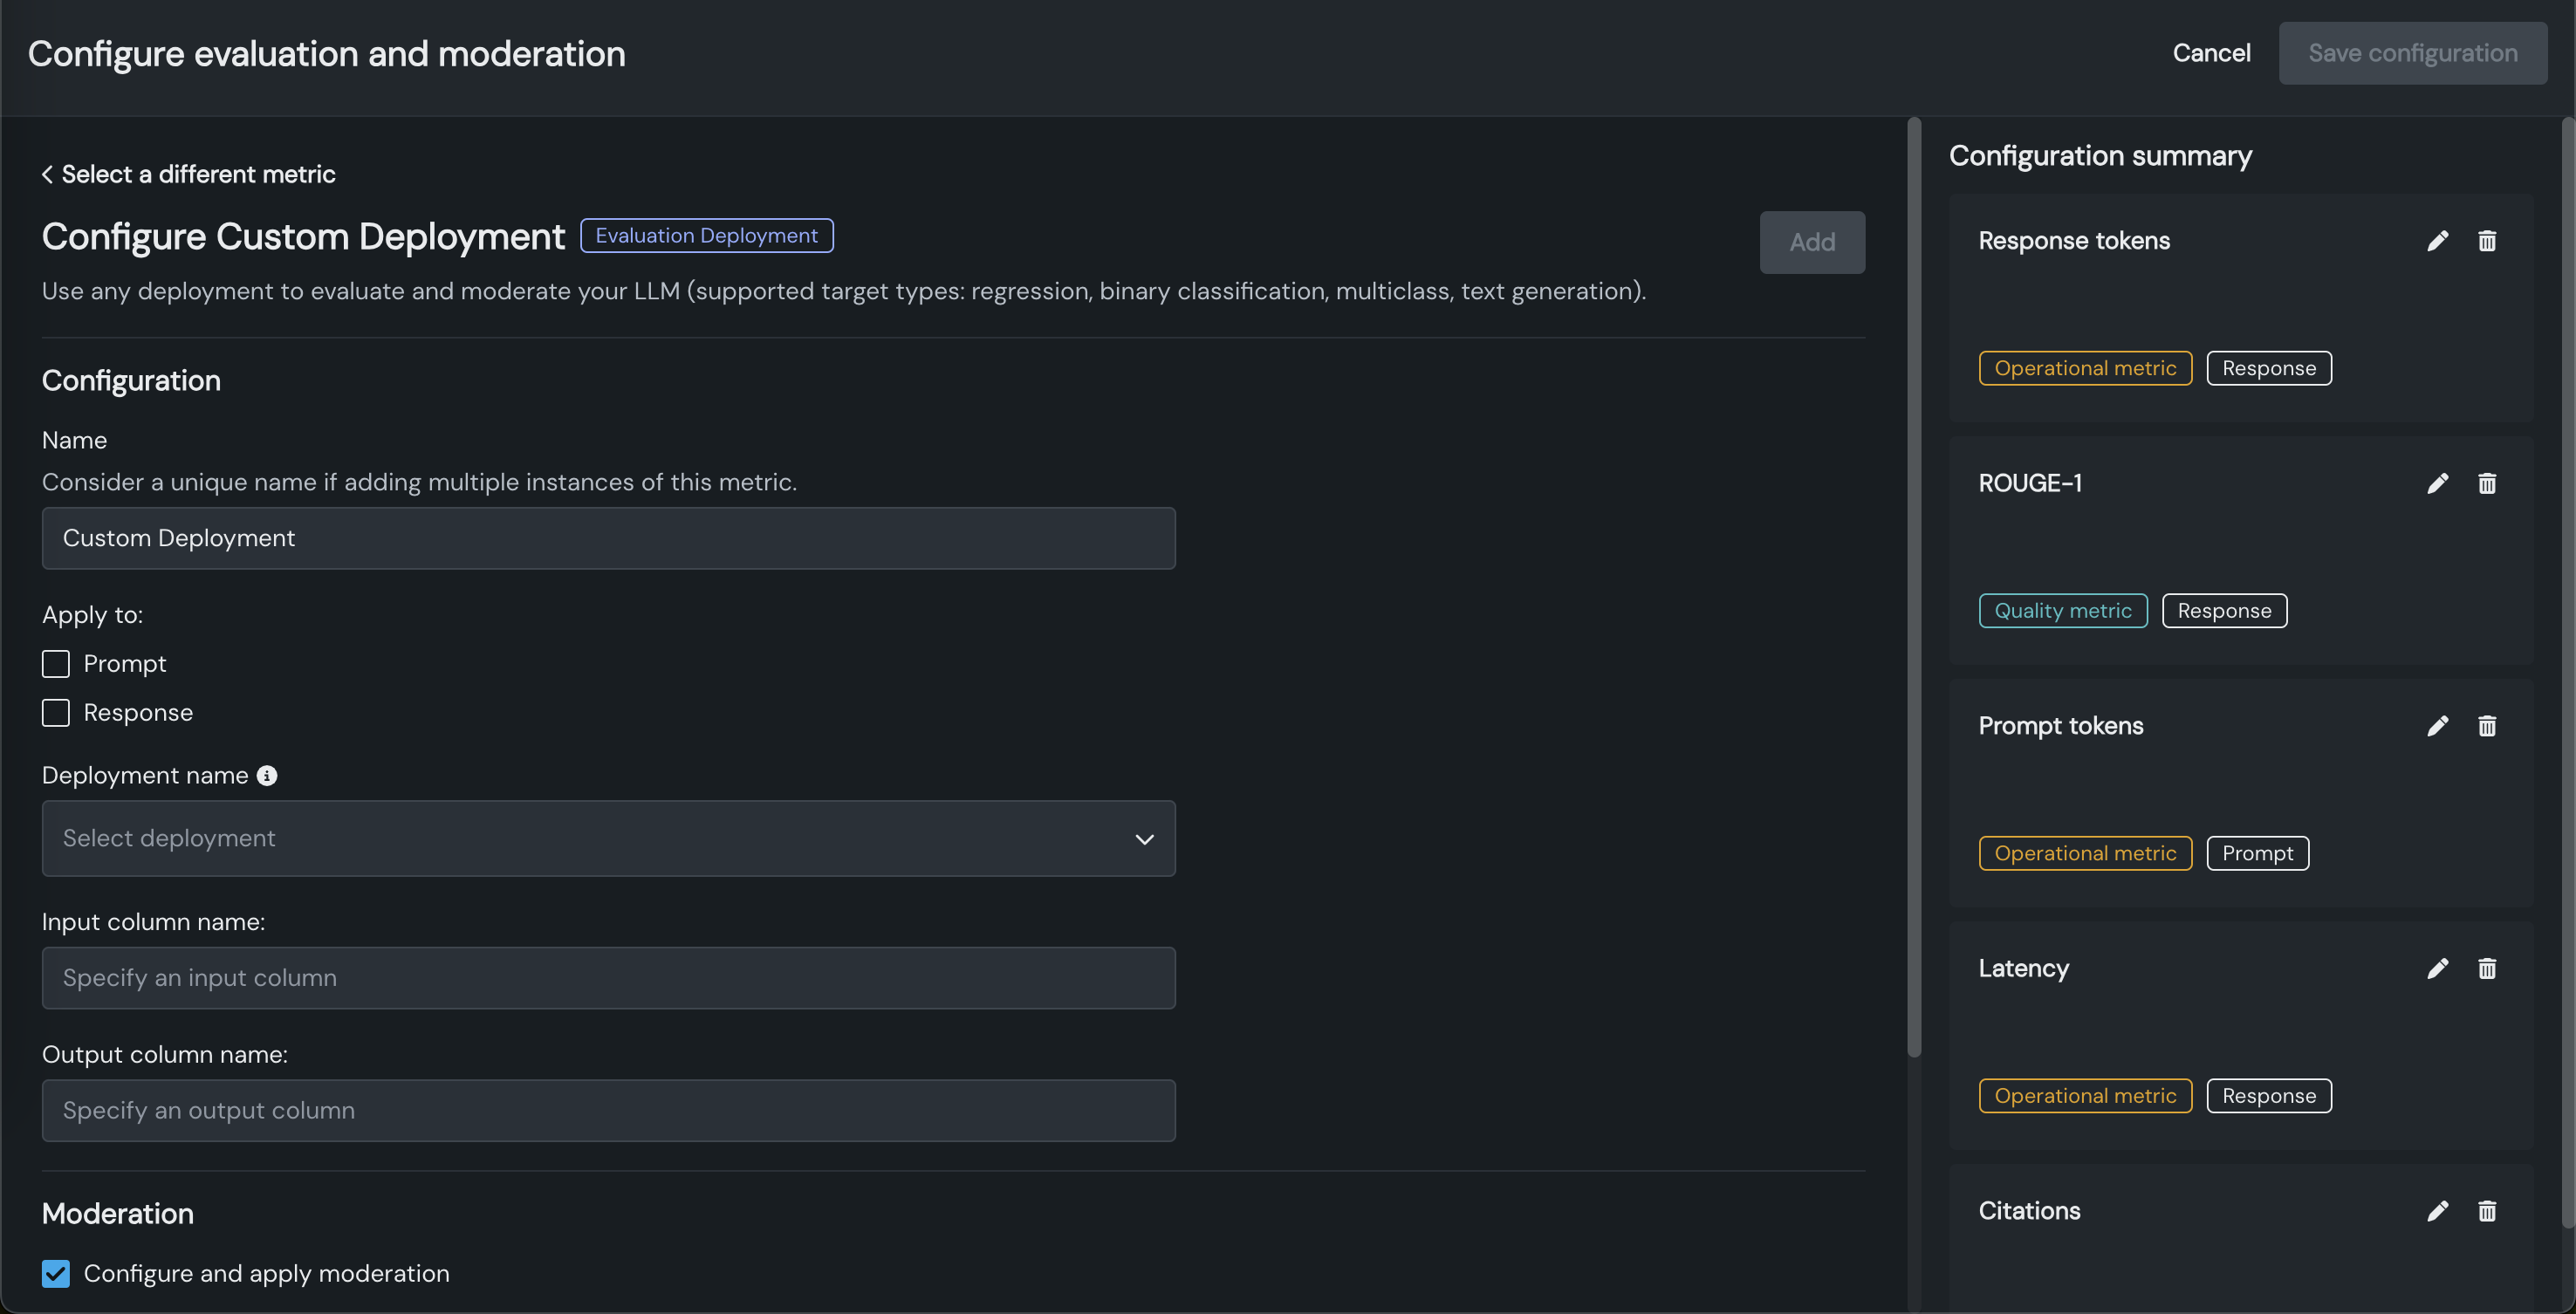
Task: Delete the Citations metric
Action: click(x=2486, y=1211)
